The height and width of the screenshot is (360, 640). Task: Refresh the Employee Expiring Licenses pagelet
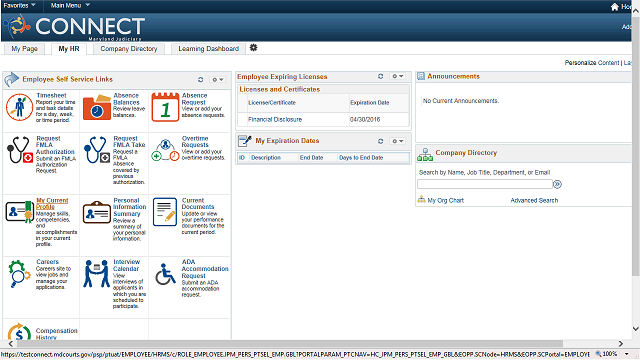380,76
